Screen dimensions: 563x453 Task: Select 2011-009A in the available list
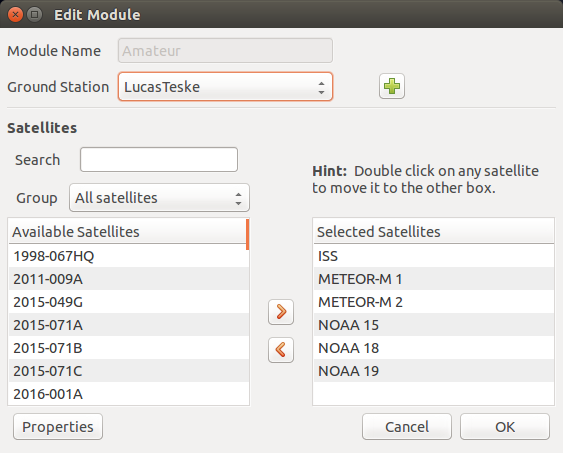pyautogui.click(x=129, y=279)
